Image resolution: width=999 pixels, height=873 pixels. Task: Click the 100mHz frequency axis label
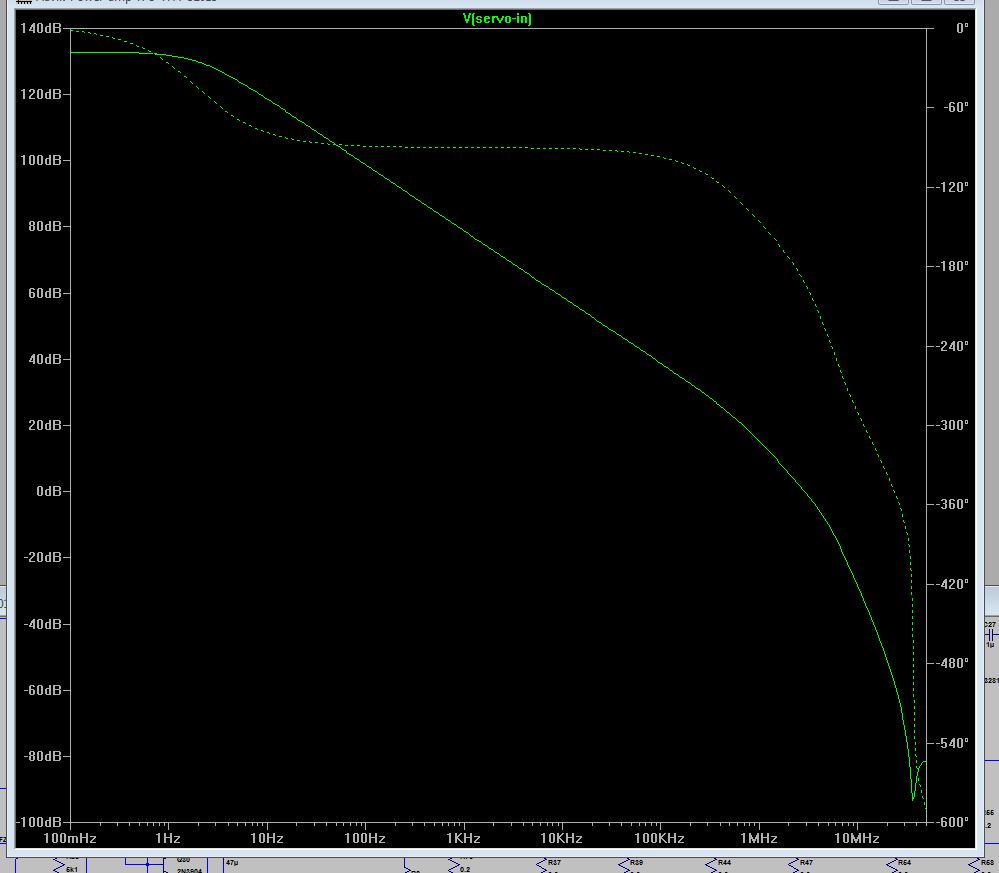69,839
